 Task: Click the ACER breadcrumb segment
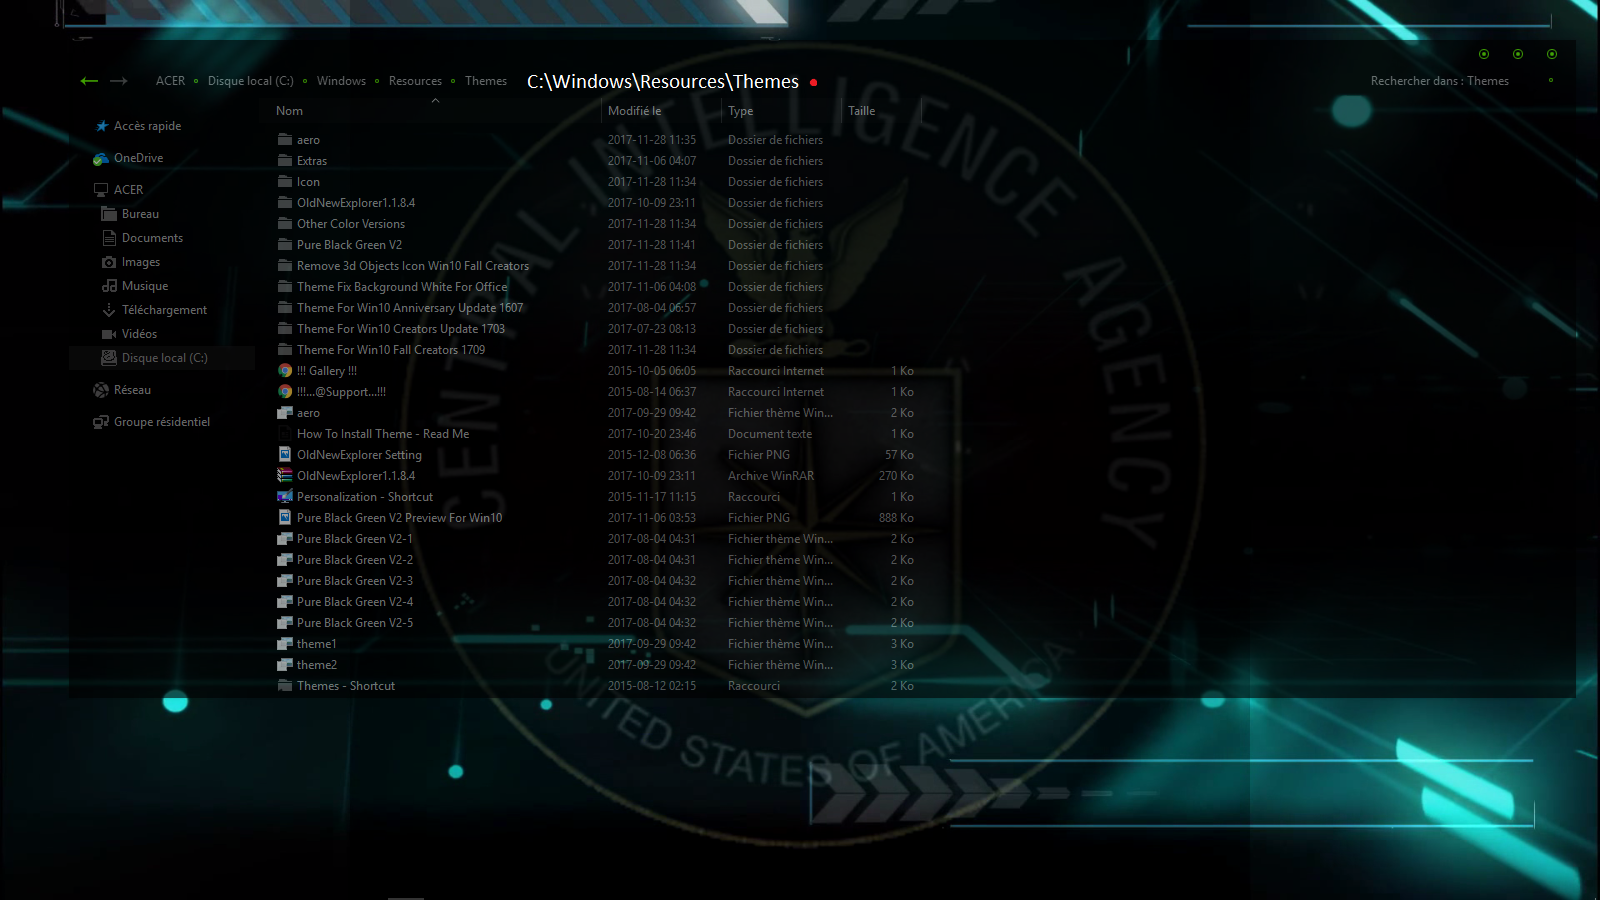[170, 81]
